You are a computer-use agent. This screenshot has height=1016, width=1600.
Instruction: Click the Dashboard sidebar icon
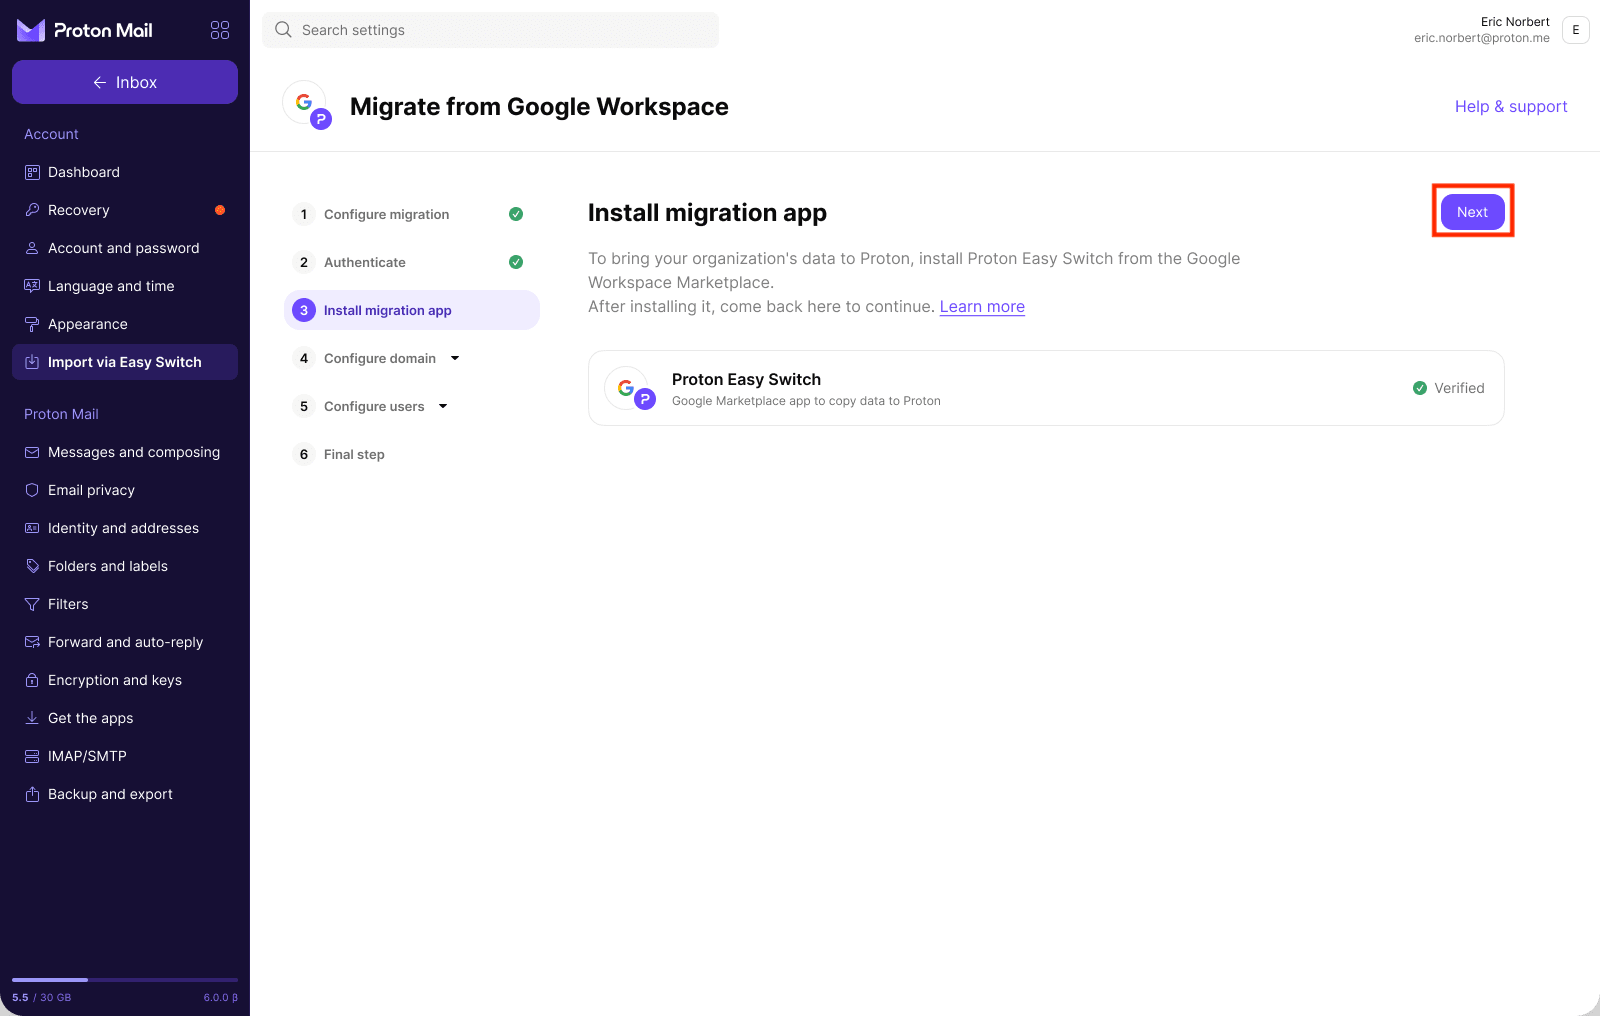[32, 172]
